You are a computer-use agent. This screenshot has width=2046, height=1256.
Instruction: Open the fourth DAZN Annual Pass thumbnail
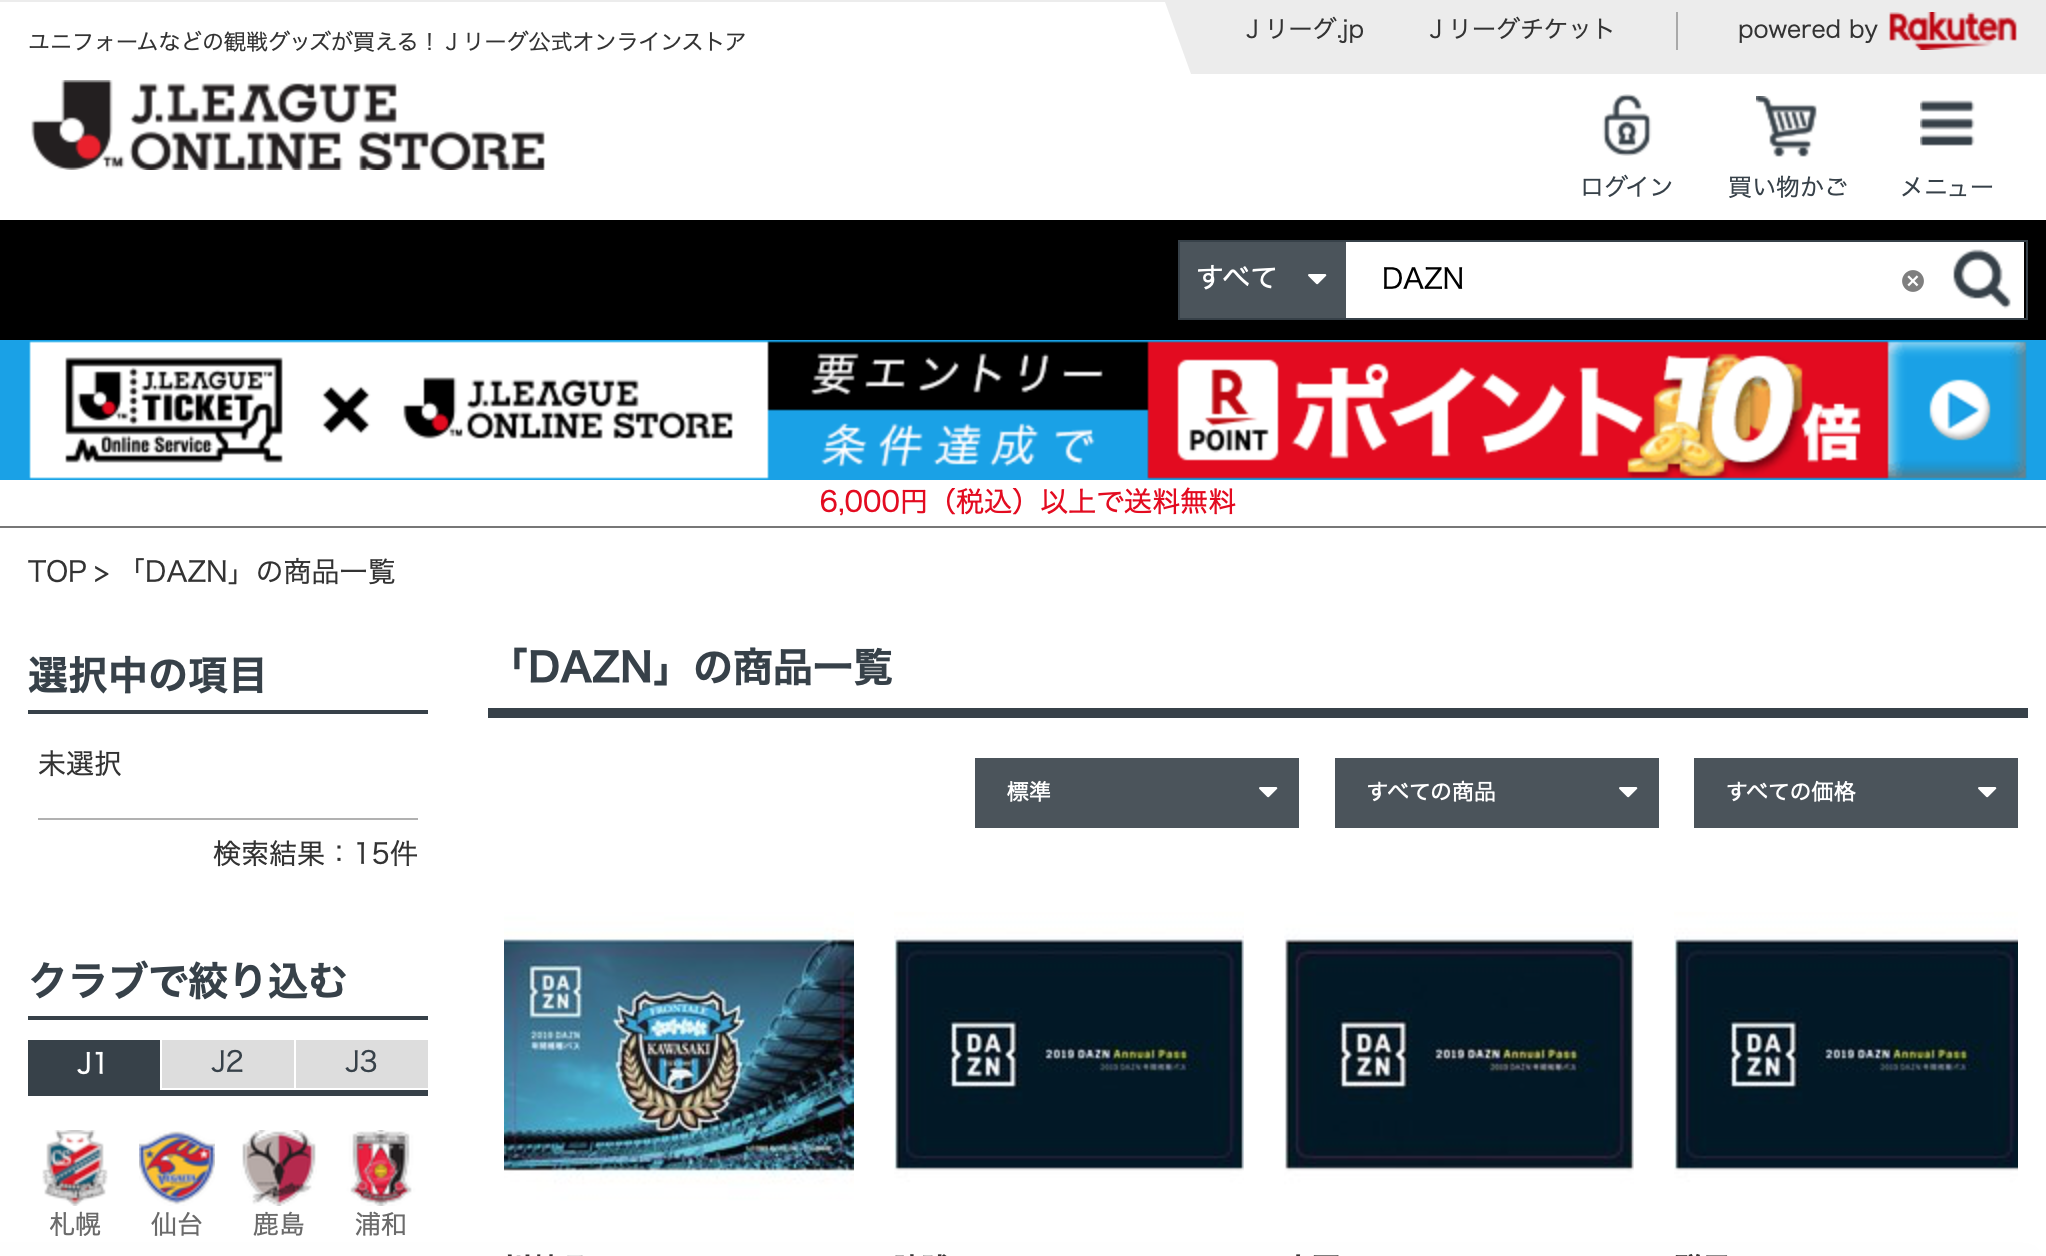pyautogui.click(x=1847, y=1054)
